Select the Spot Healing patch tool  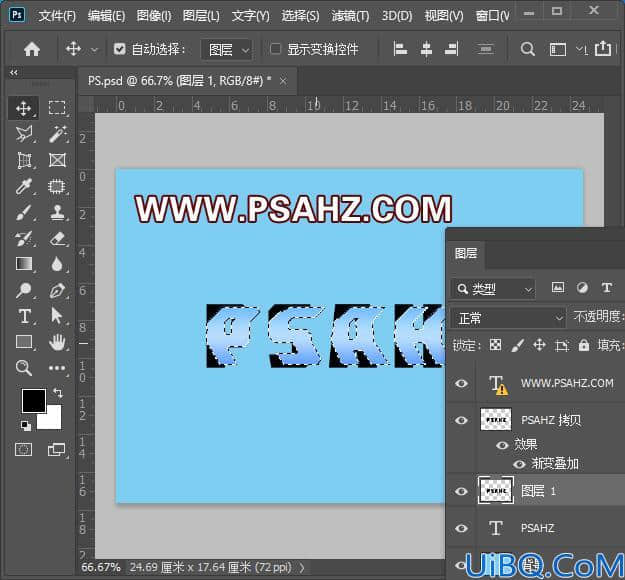[x=57, y=186]
